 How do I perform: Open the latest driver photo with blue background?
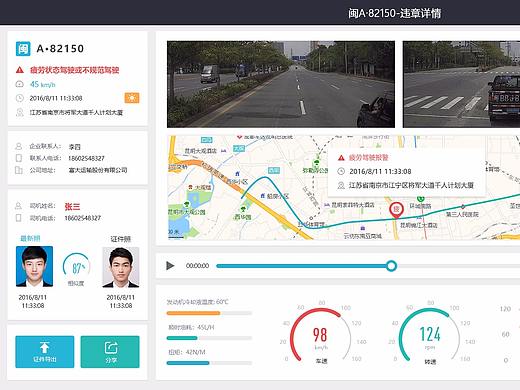34,267
